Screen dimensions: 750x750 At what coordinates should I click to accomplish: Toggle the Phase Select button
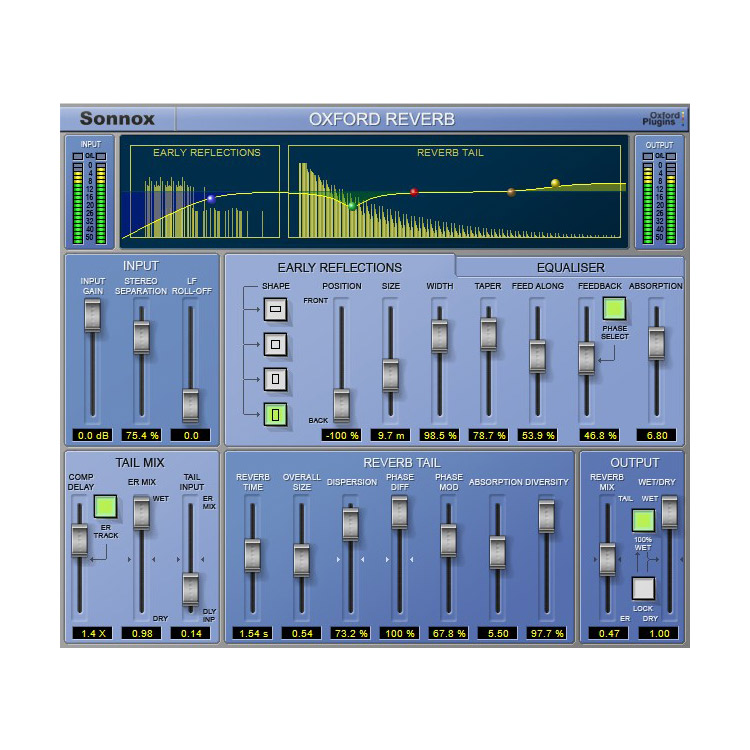(x=614, y=309)
